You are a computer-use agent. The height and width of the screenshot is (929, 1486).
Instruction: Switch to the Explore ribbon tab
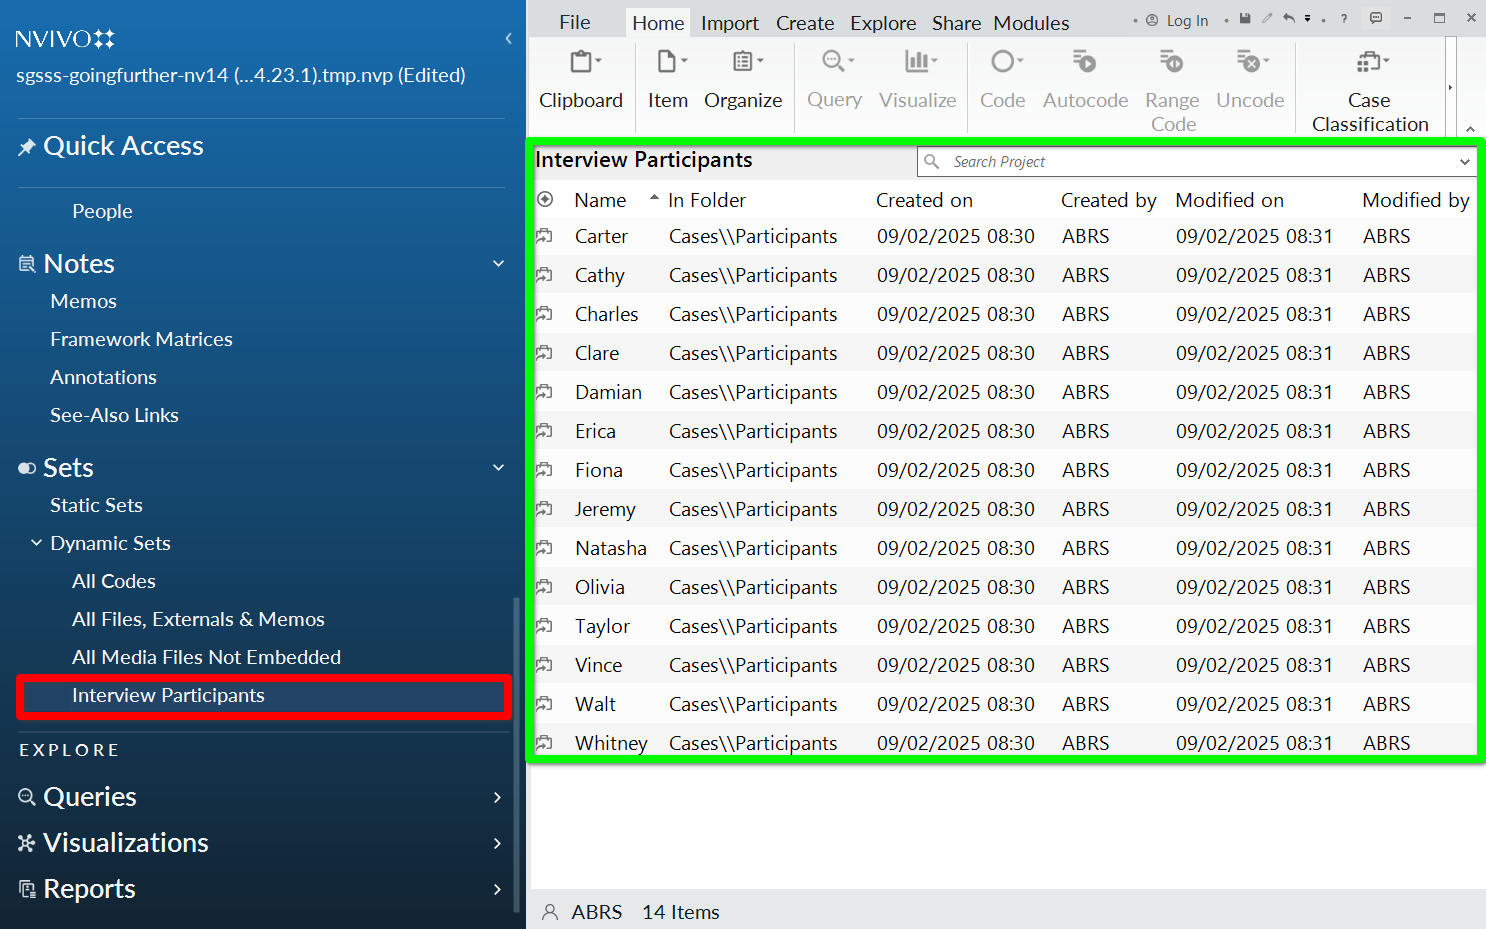882,23
